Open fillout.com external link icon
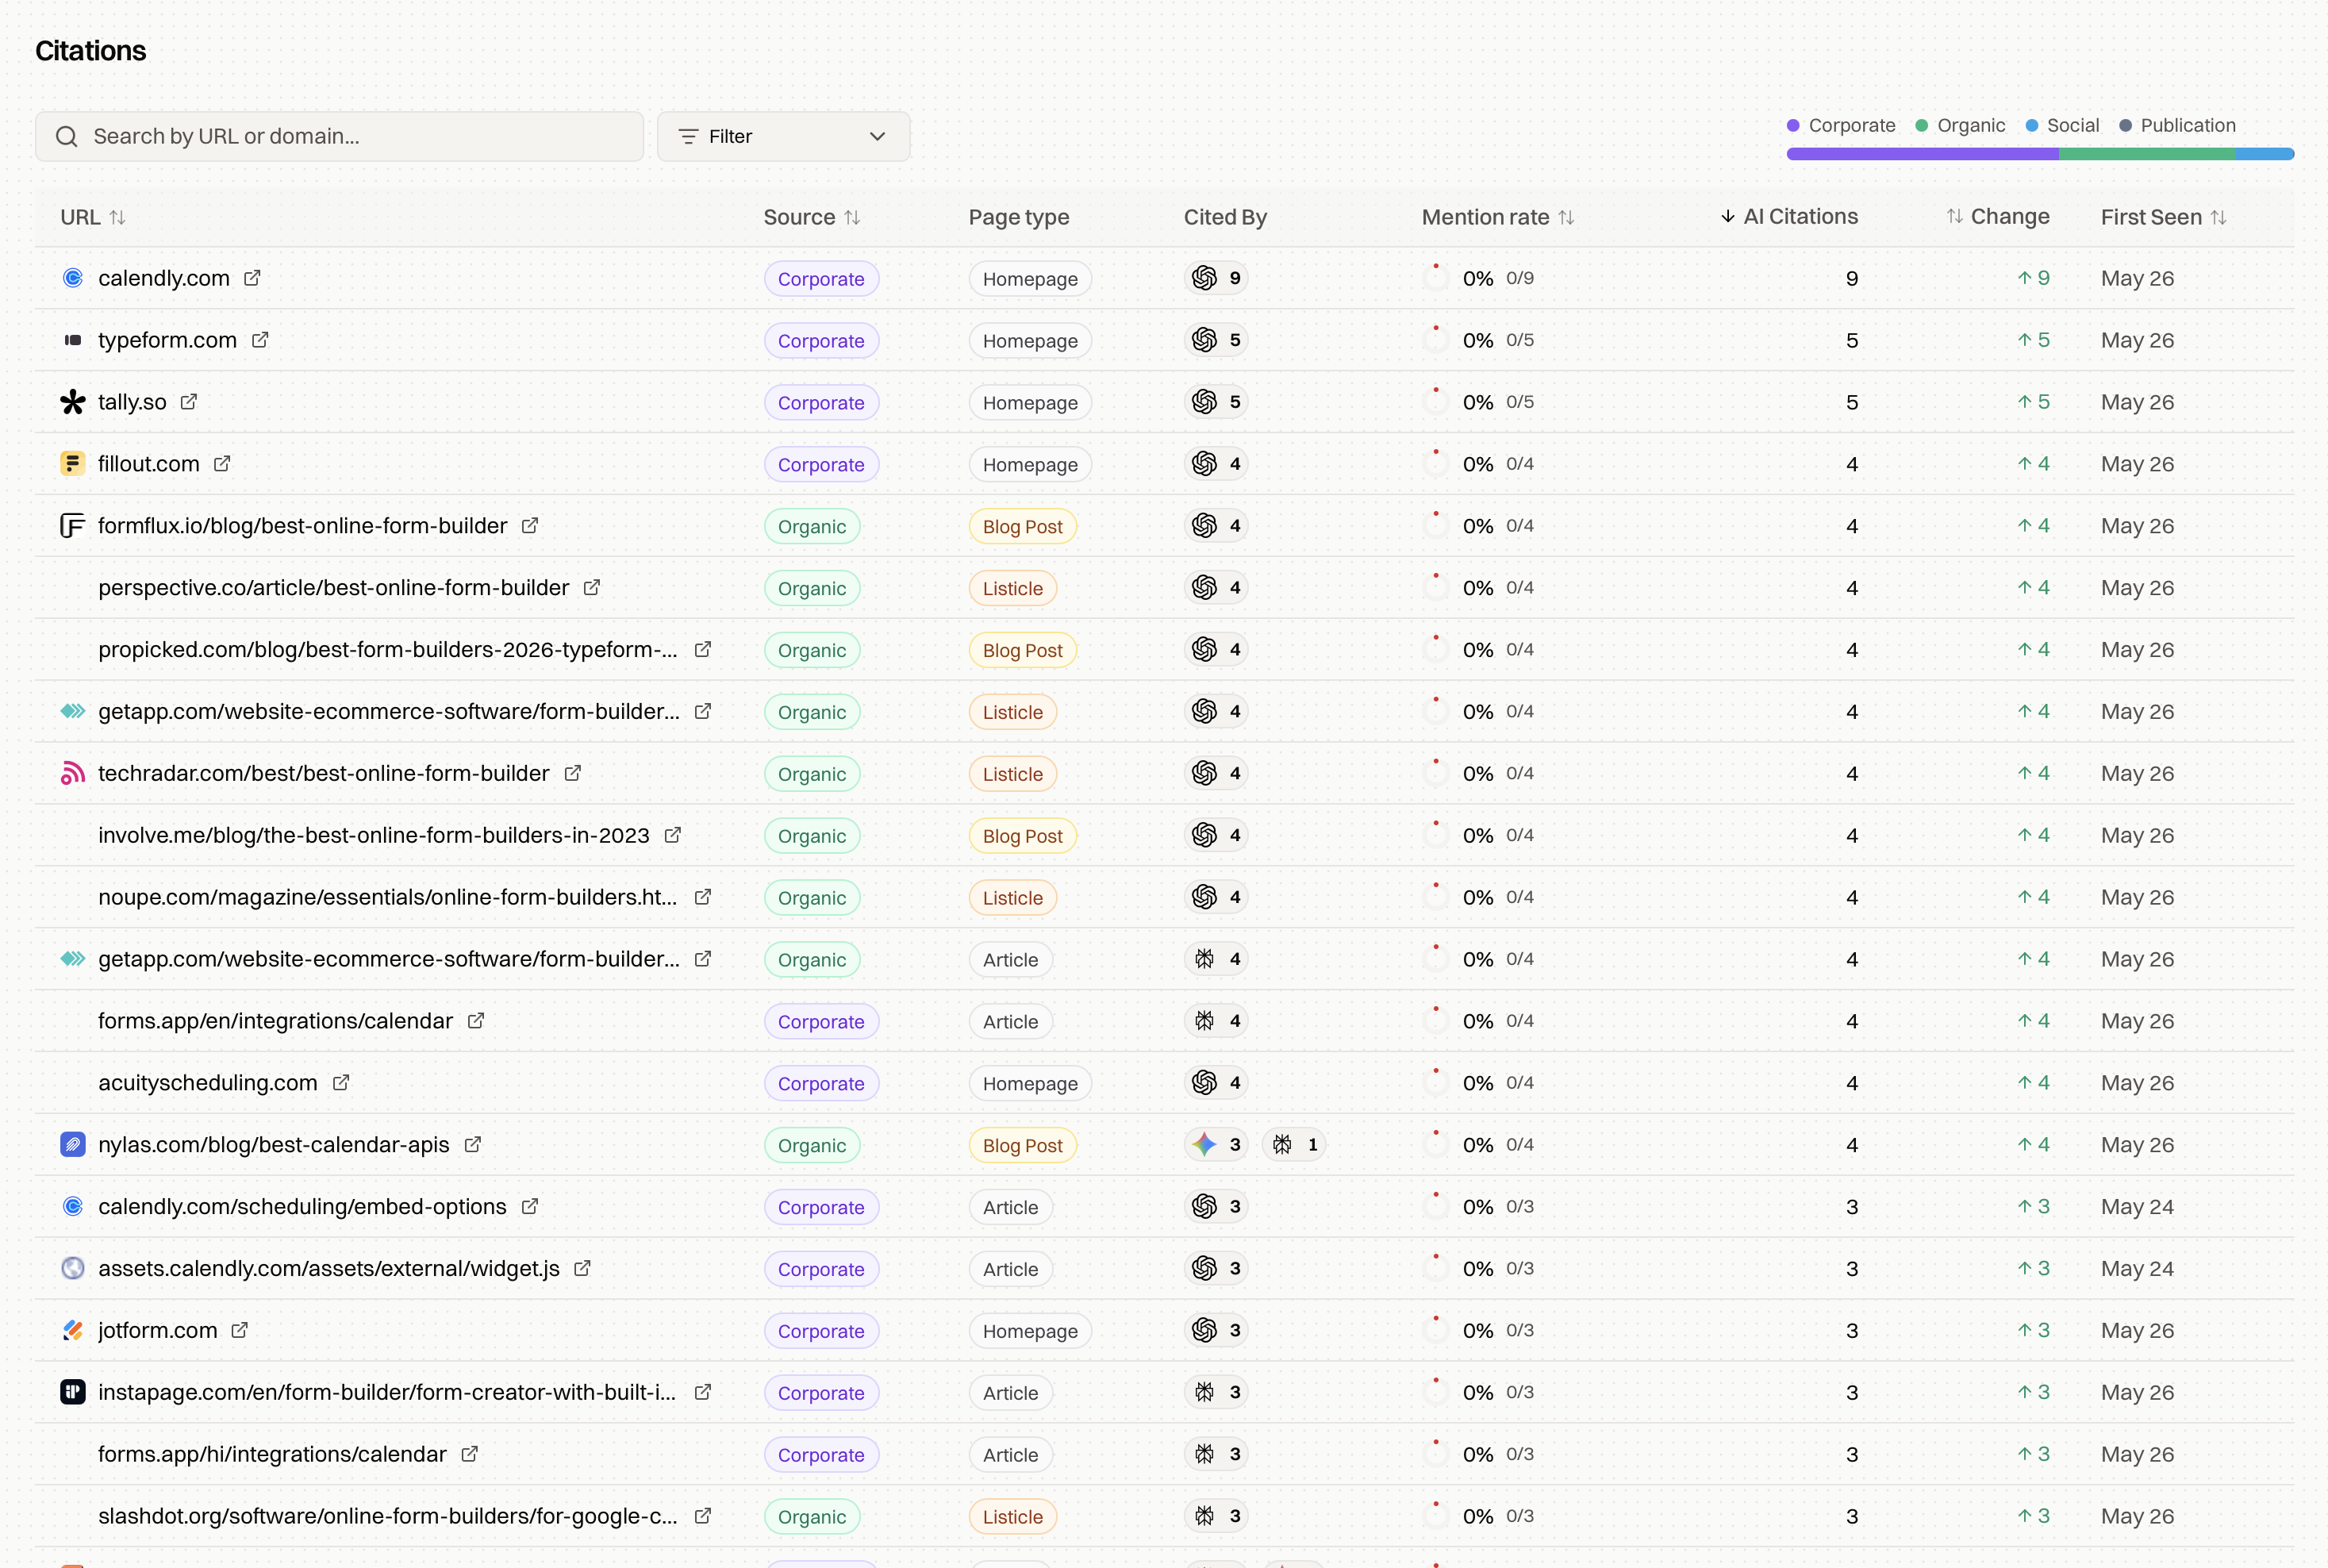Image resolution: width=2328 pixels, height=1568 pixels. [222, 464]
